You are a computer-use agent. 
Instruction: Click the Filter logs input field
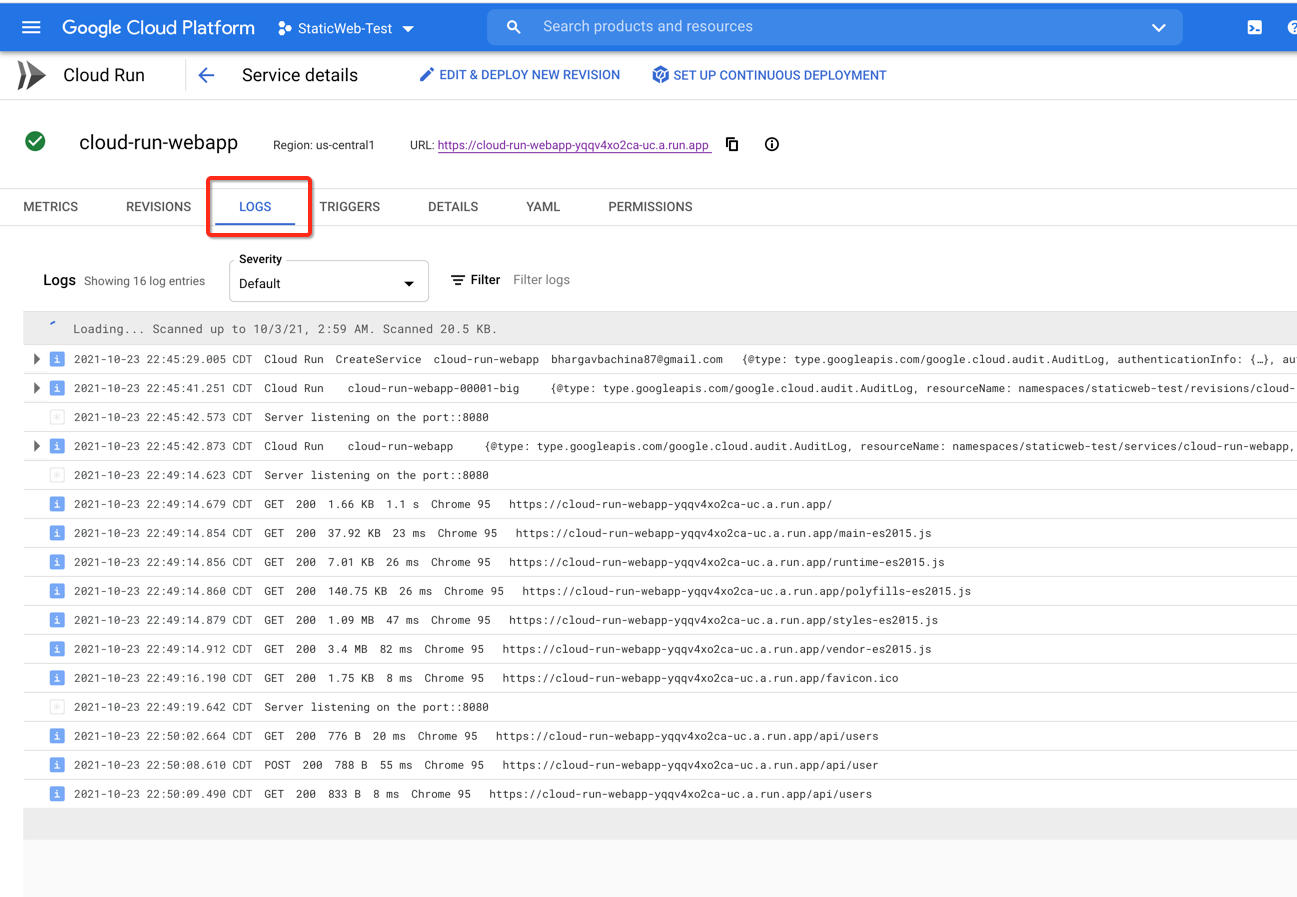pos(541,279)
